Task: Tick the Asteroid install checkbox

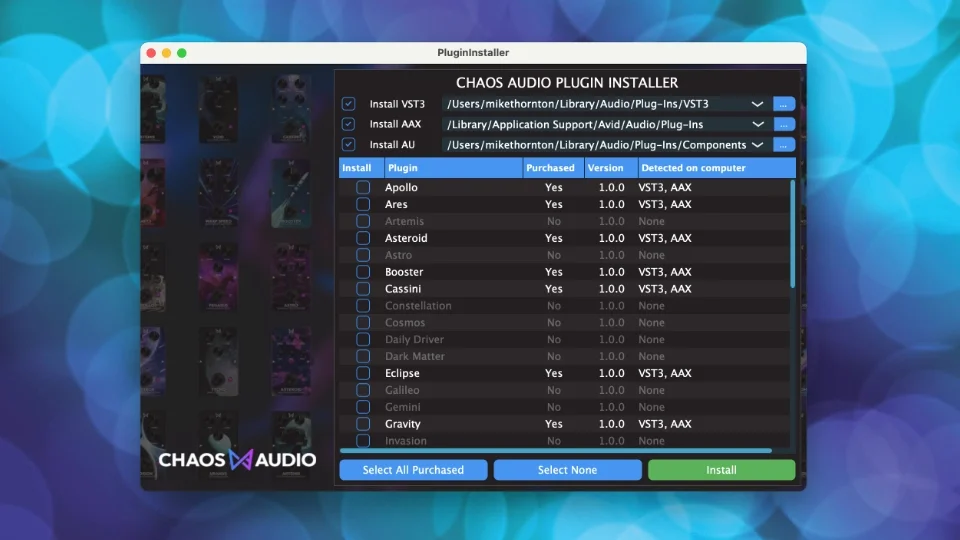Action: [363, 238]
